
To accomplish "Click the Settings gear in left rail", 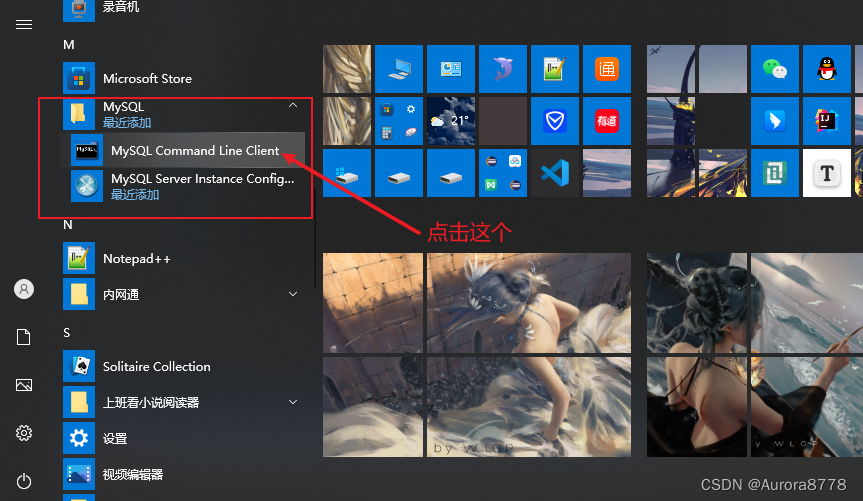I will pyautogui.click(x=24, y=433).
